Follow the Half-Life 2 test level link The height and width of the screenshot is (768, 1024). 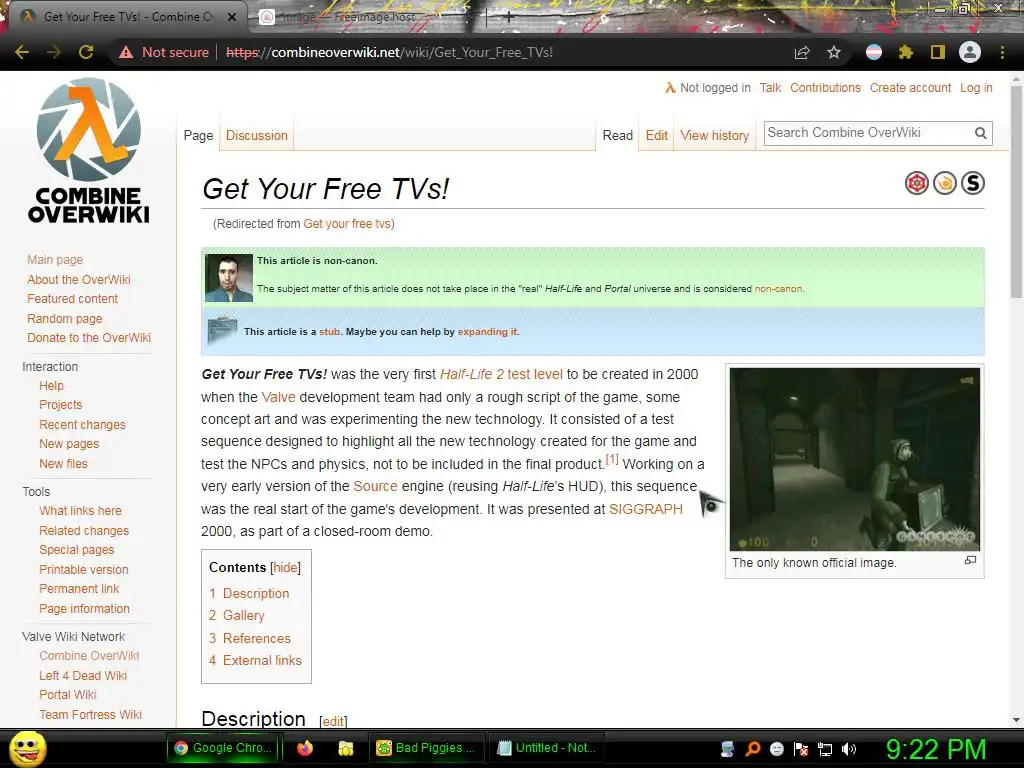(x=501, y=374)
